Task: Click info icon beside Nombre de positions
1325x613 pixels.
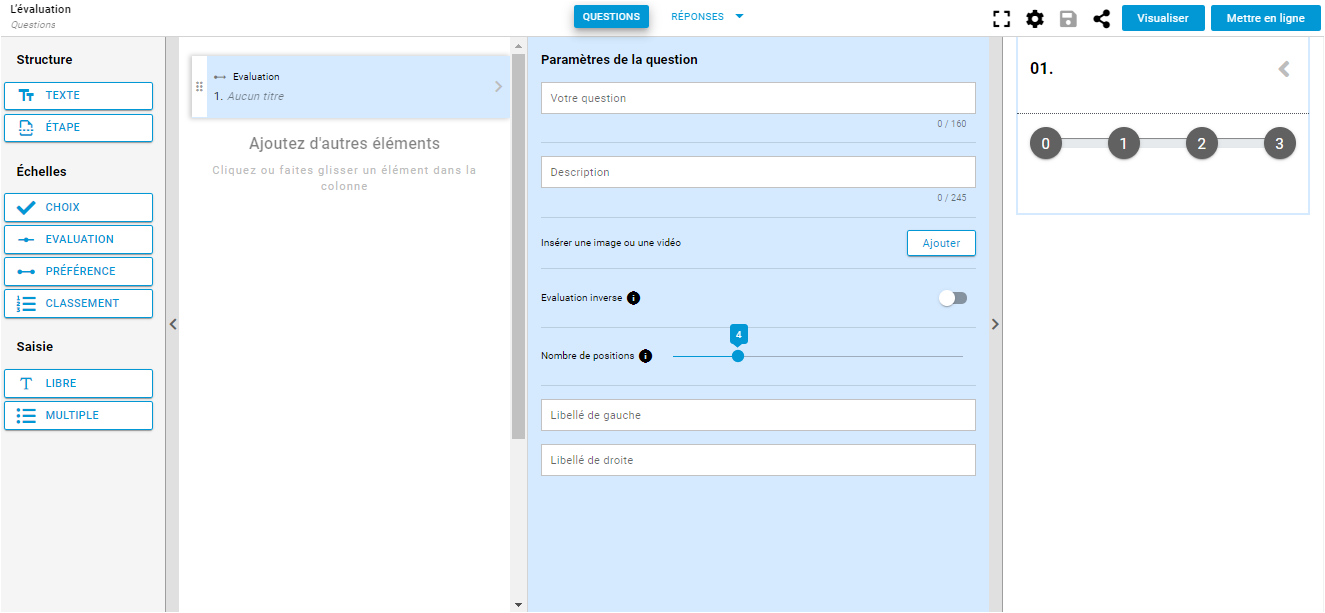Action: pos(645,356)
